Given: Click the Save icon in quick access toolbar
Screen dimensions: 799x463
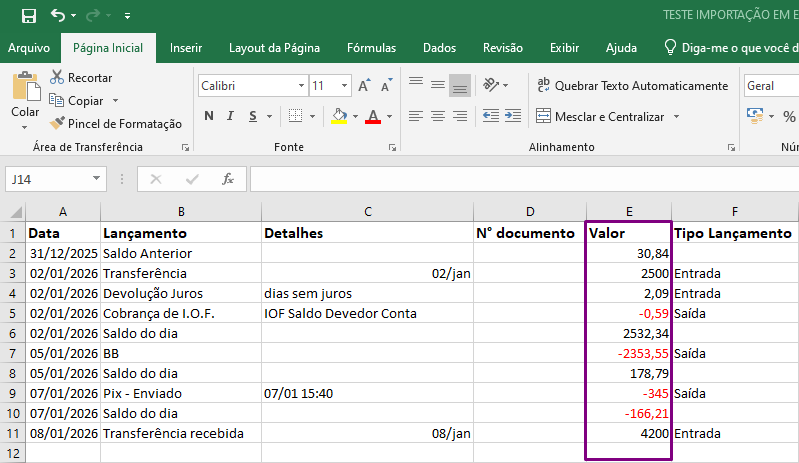Looking at the screenshot, I should point(29,16).
